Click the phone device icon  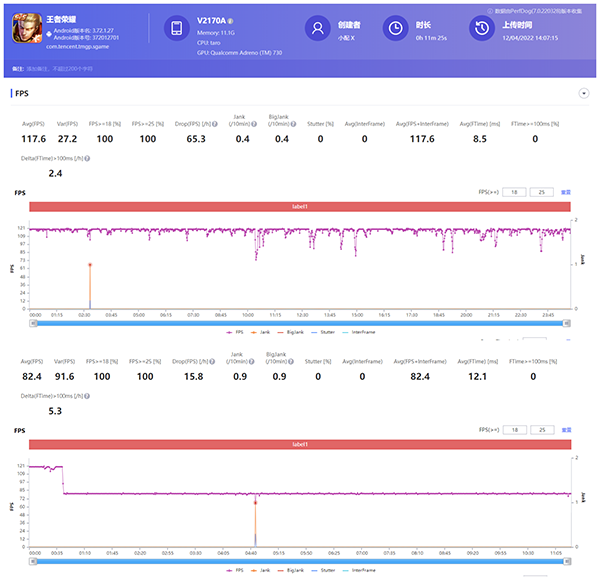pos(175,30)
